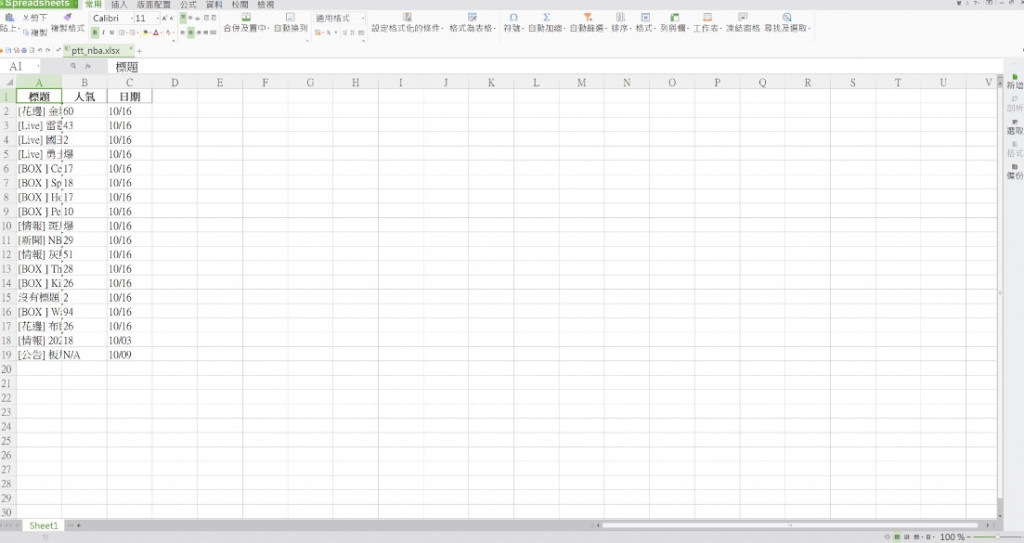Click 備份 in the right sidebar
Image resolution: width=1024 pixels, height=543 pixels.
point(1014,171)
